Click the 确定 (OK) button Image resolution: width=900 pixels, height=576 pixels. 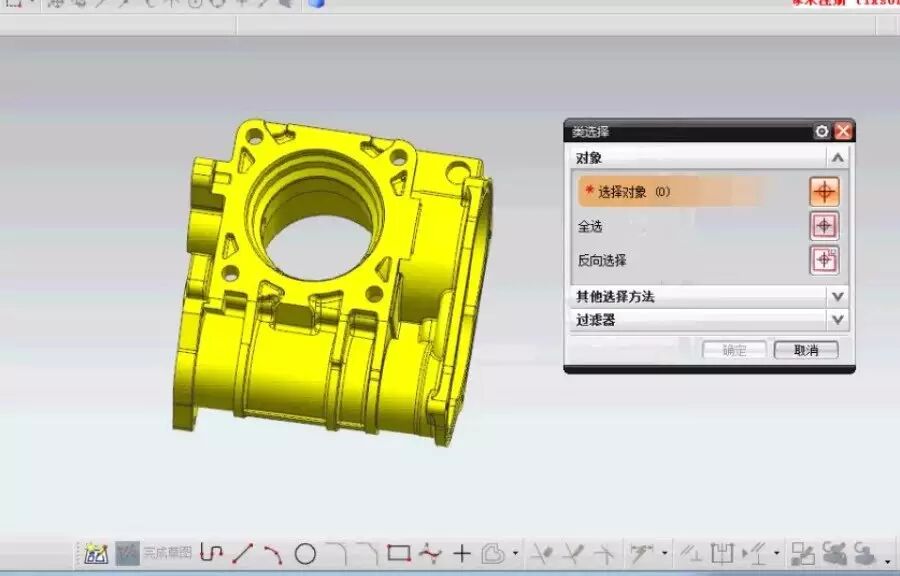click(x=734, y=350)
